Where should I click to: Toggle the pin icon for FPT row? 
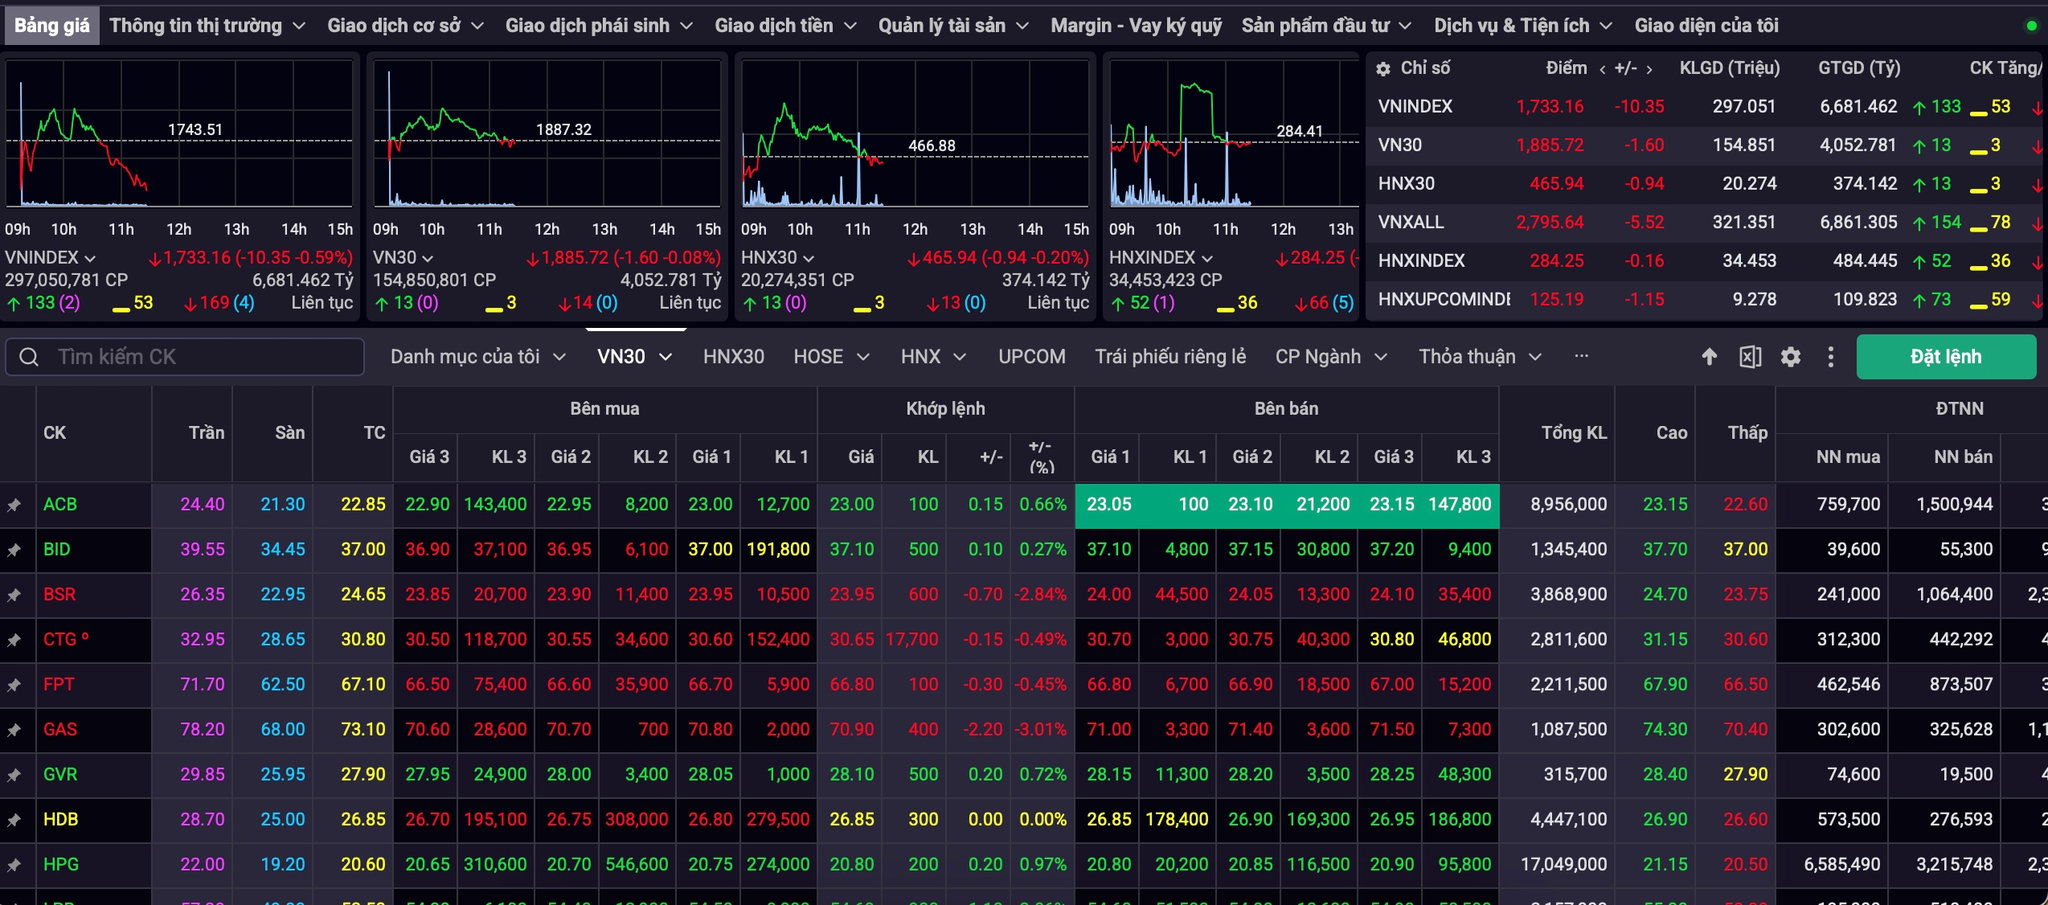click(x=14, y=685)
